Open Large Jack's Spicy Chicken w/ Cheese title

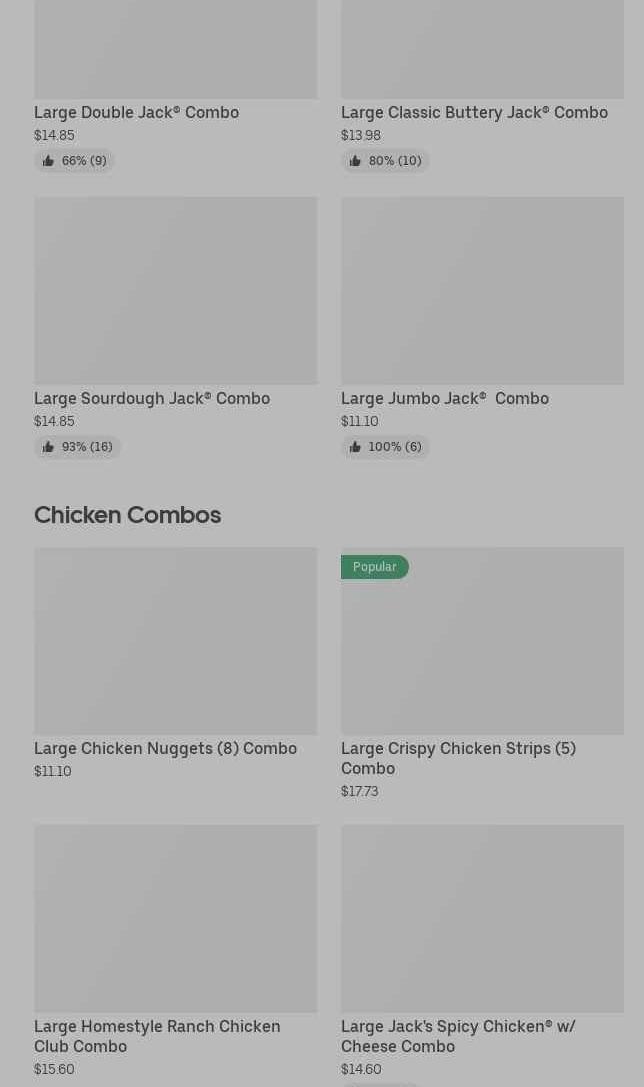pos(458,1036)
